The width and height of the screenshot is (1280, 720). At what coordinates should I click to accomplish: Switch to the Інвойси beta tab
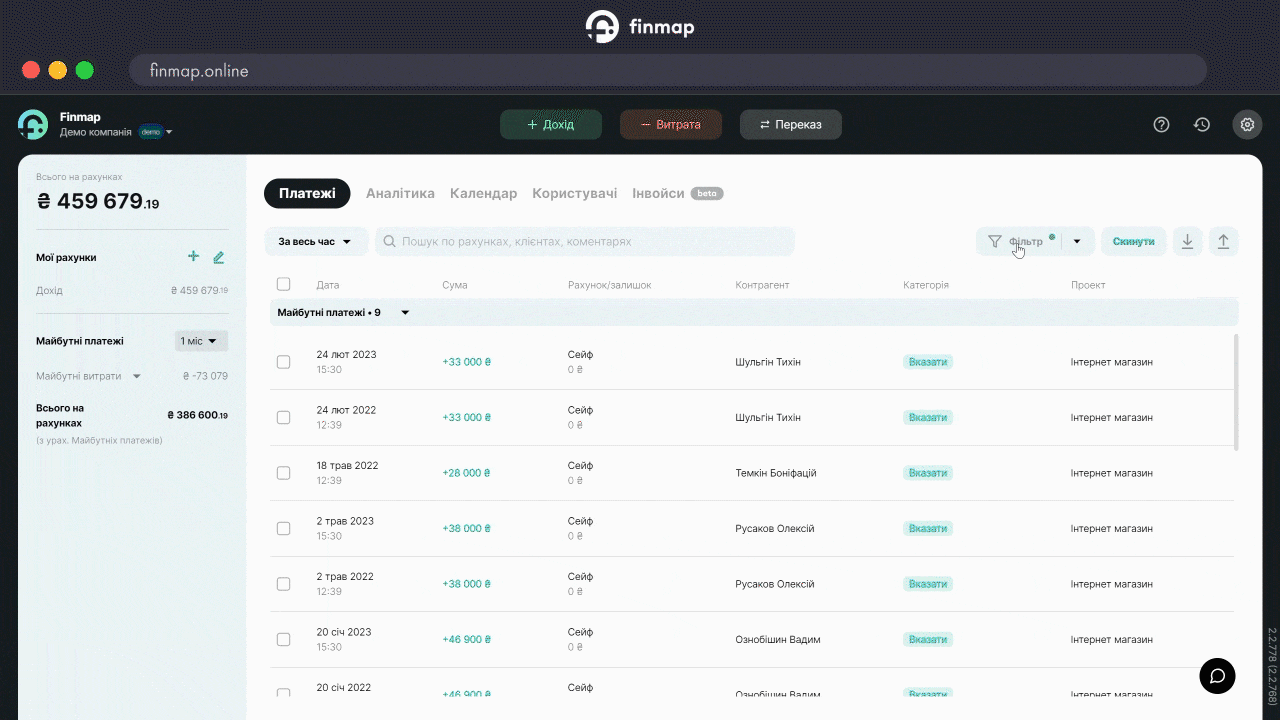click(677, 193)
